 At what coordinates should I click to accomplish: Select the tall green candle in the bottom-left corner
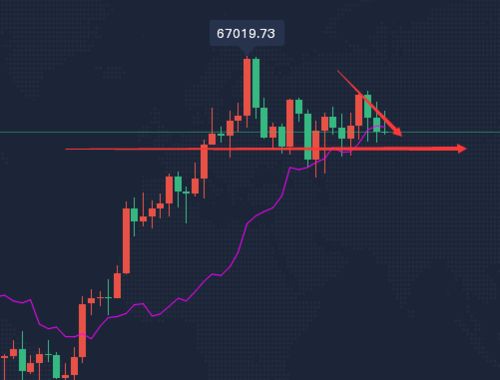click(22, 360)
